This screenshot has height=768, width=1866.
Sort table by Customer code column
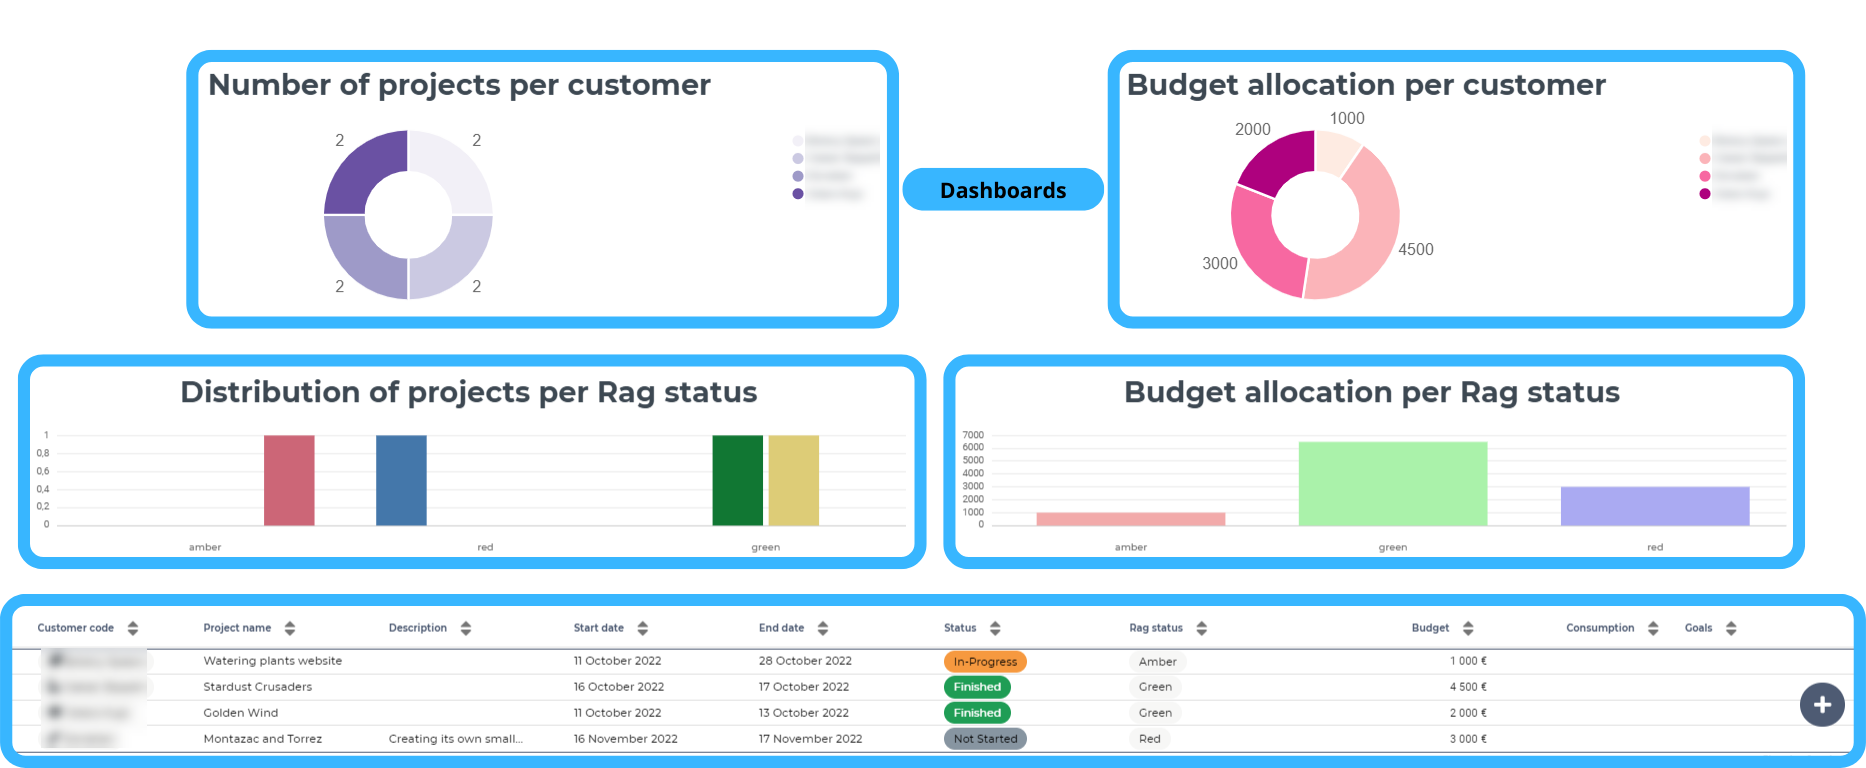[133, 628]
